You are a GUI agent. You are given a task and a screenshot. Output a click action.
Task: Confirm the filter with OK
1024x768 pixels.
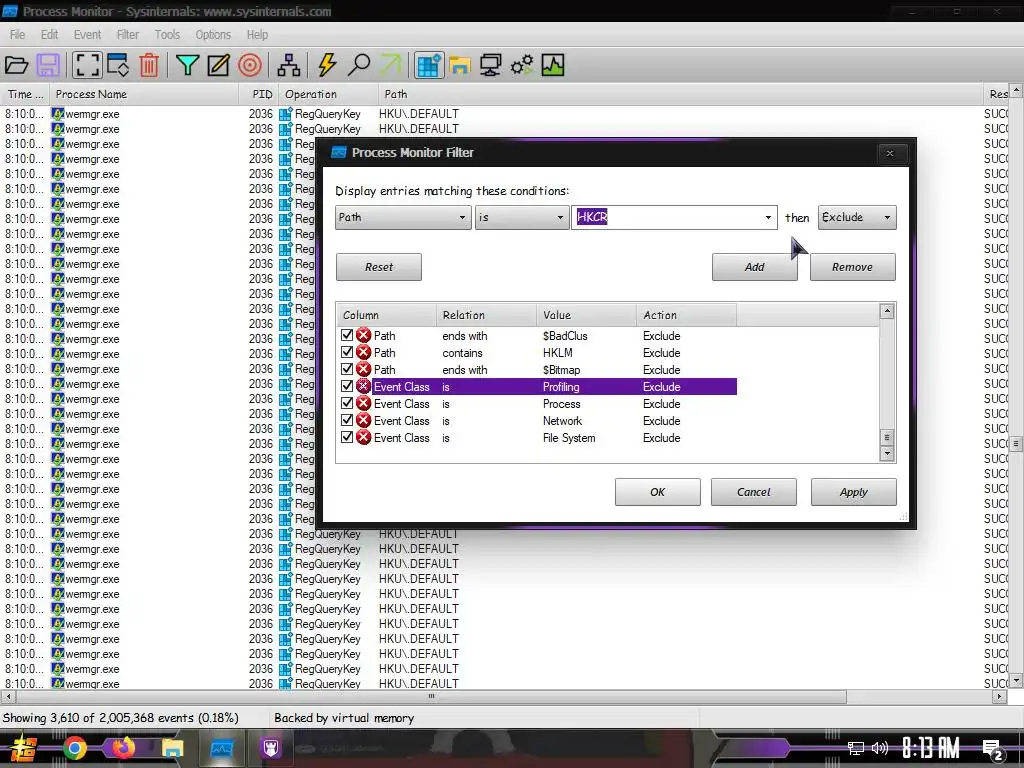coord(658,492)
